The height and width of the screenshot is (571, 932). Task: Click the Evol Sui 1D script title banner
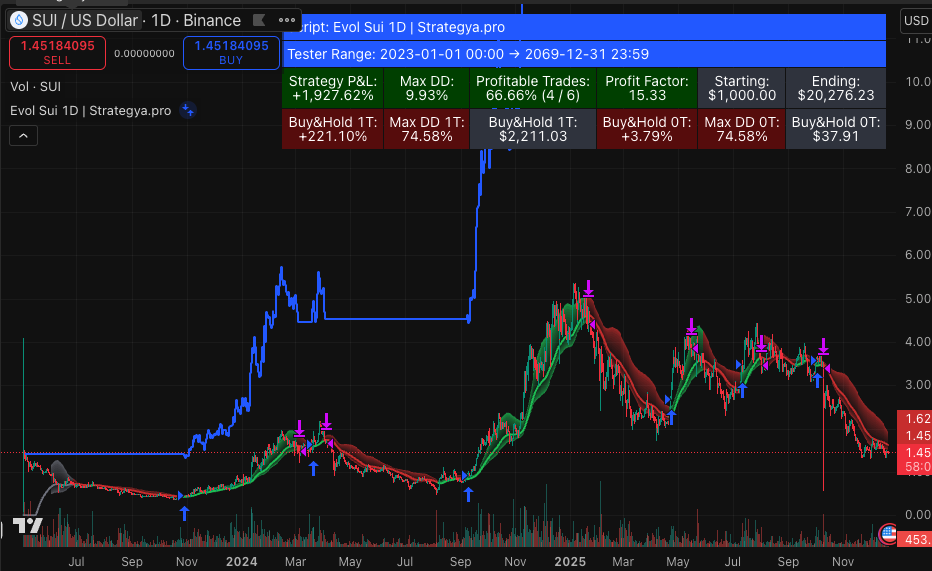[x=584, y=27]
